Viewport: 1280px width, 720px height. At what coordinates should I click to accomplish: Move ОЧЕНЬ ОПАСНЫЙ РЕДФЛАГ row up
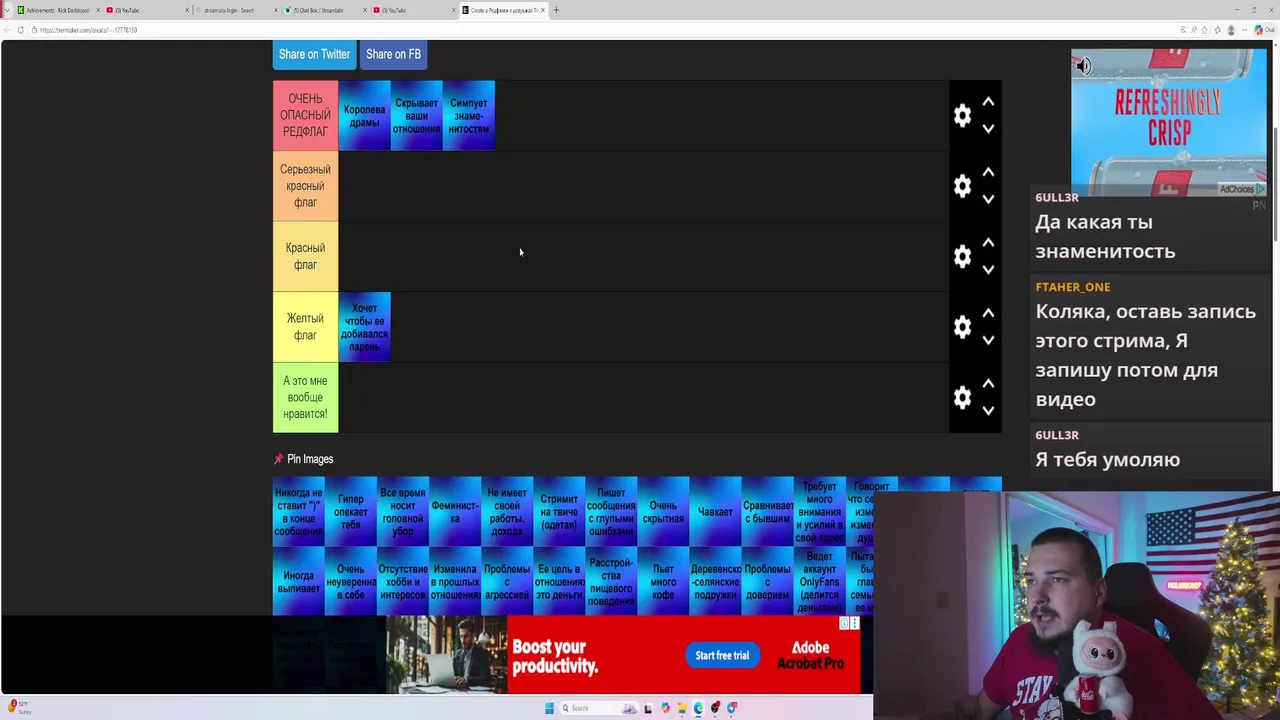click(988, 102)
